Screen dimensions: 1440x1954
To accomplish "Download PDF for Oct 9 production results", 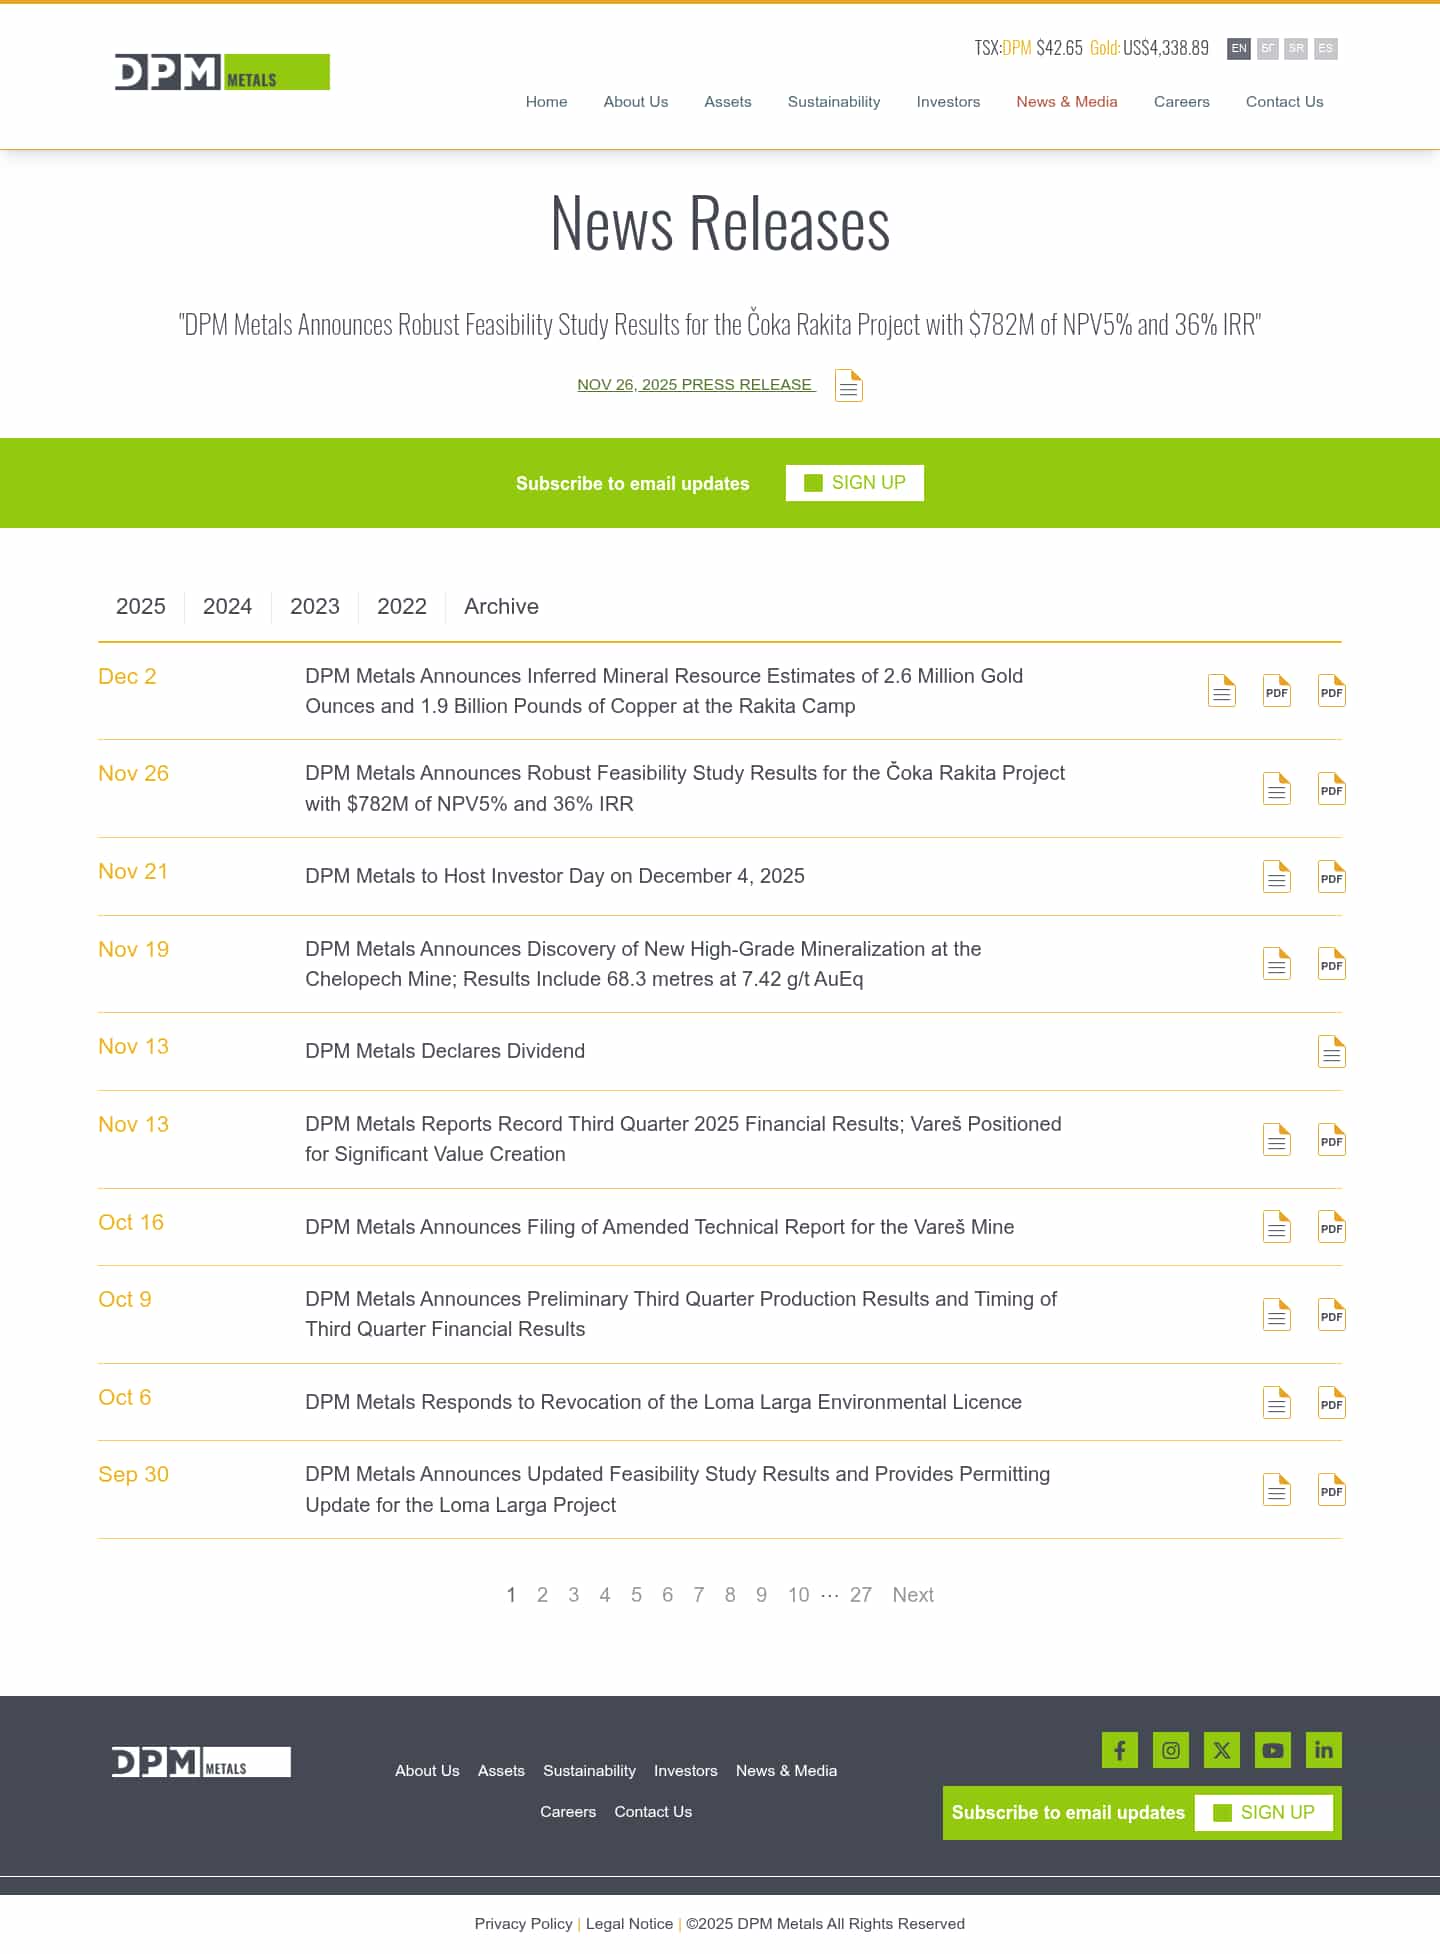I will [x=1332, y=1315].
